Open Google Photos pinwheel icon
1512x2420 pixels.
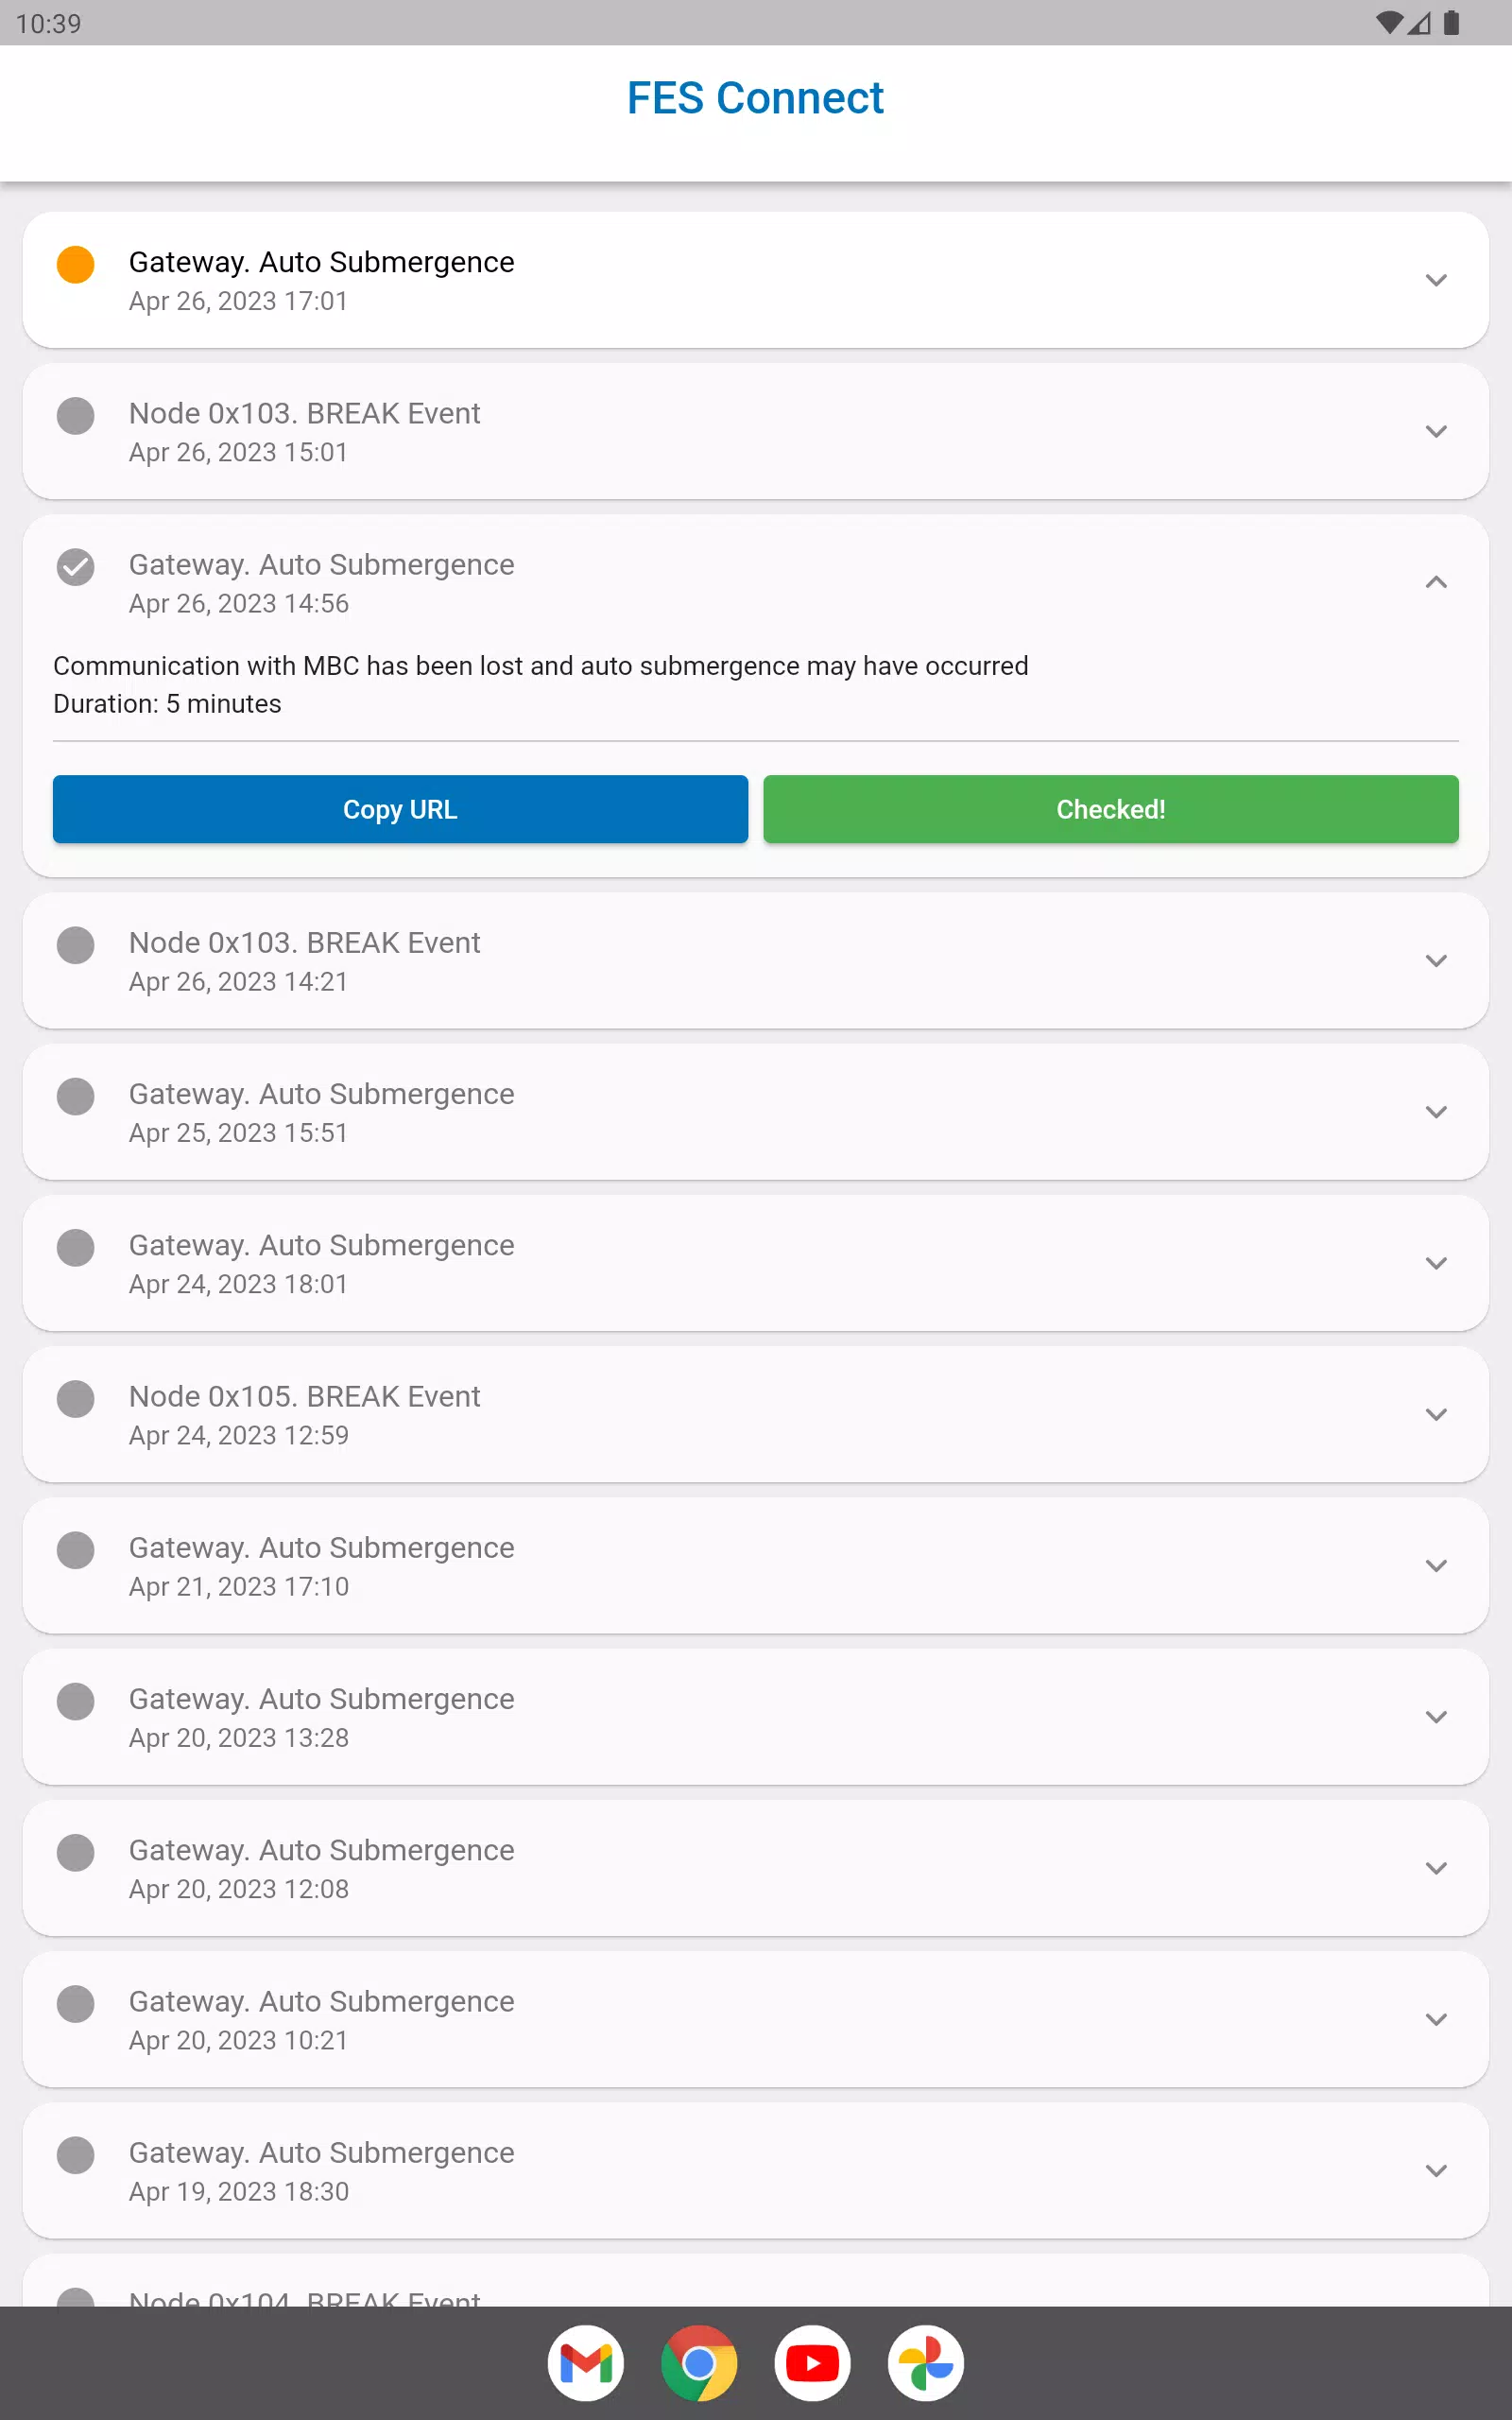coord(926,2363)
